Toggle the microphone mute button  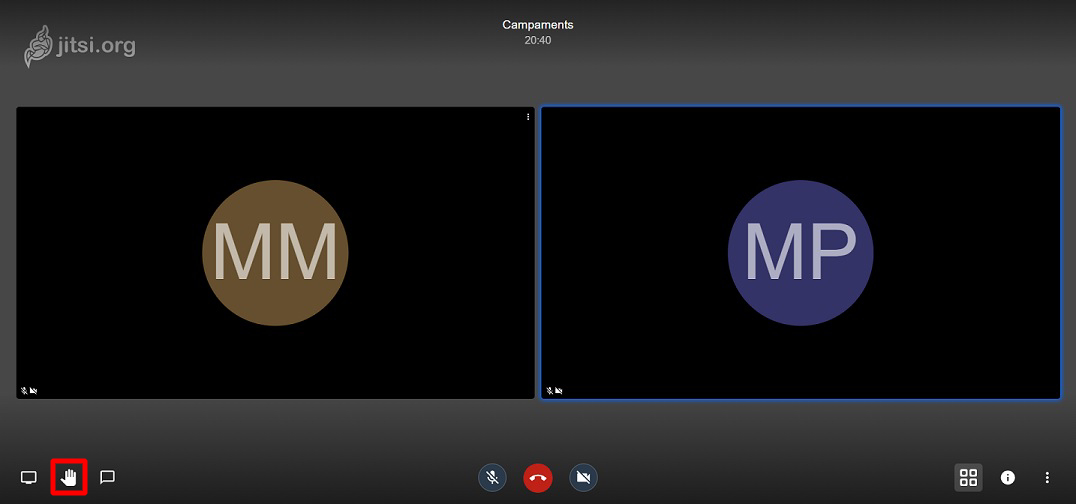pos(492,478)
